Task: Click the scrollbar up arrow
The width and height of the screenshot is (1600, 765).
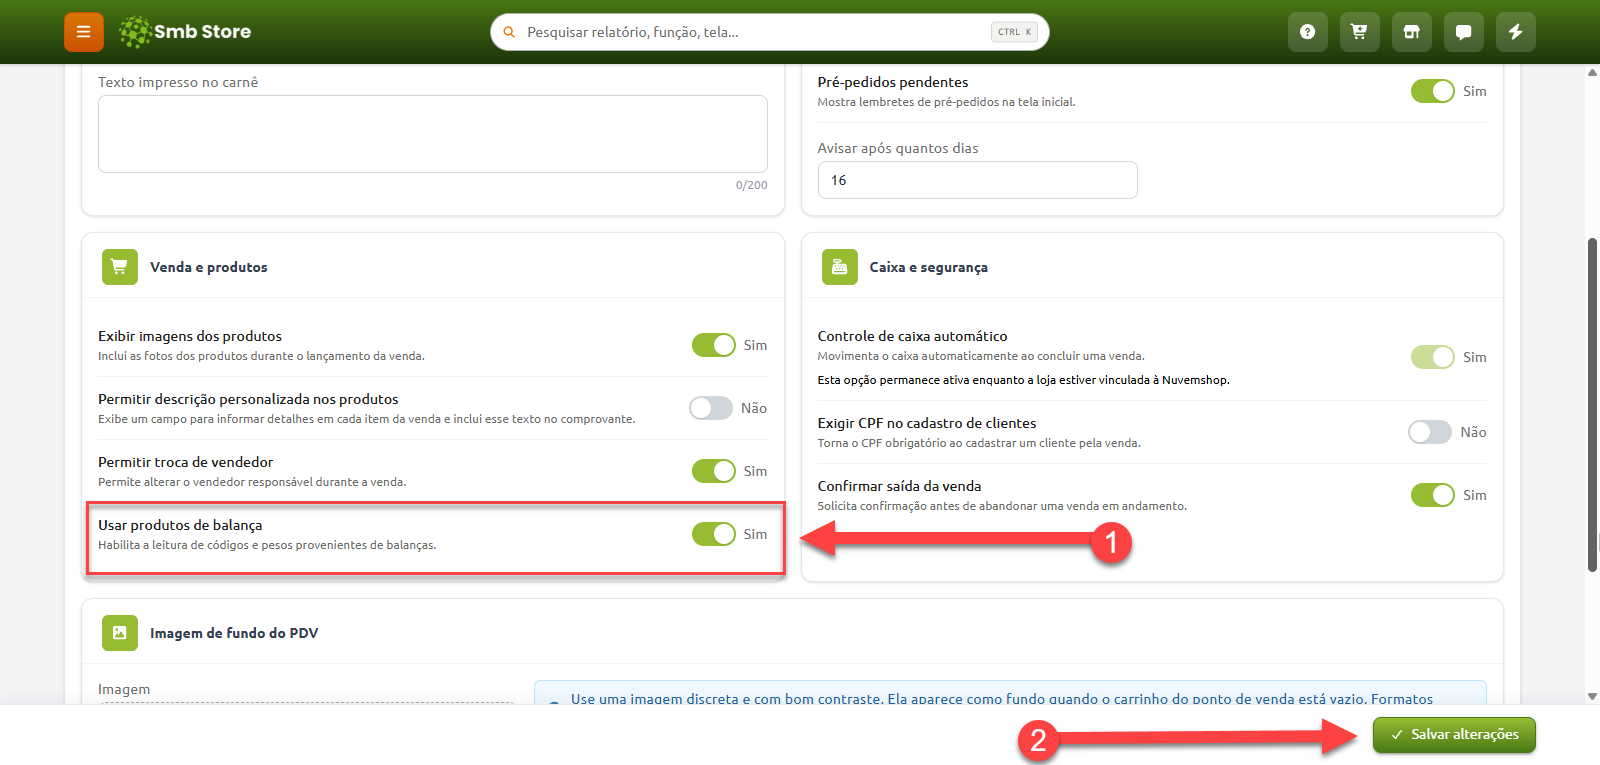Action: click(x=1592, y=72)
